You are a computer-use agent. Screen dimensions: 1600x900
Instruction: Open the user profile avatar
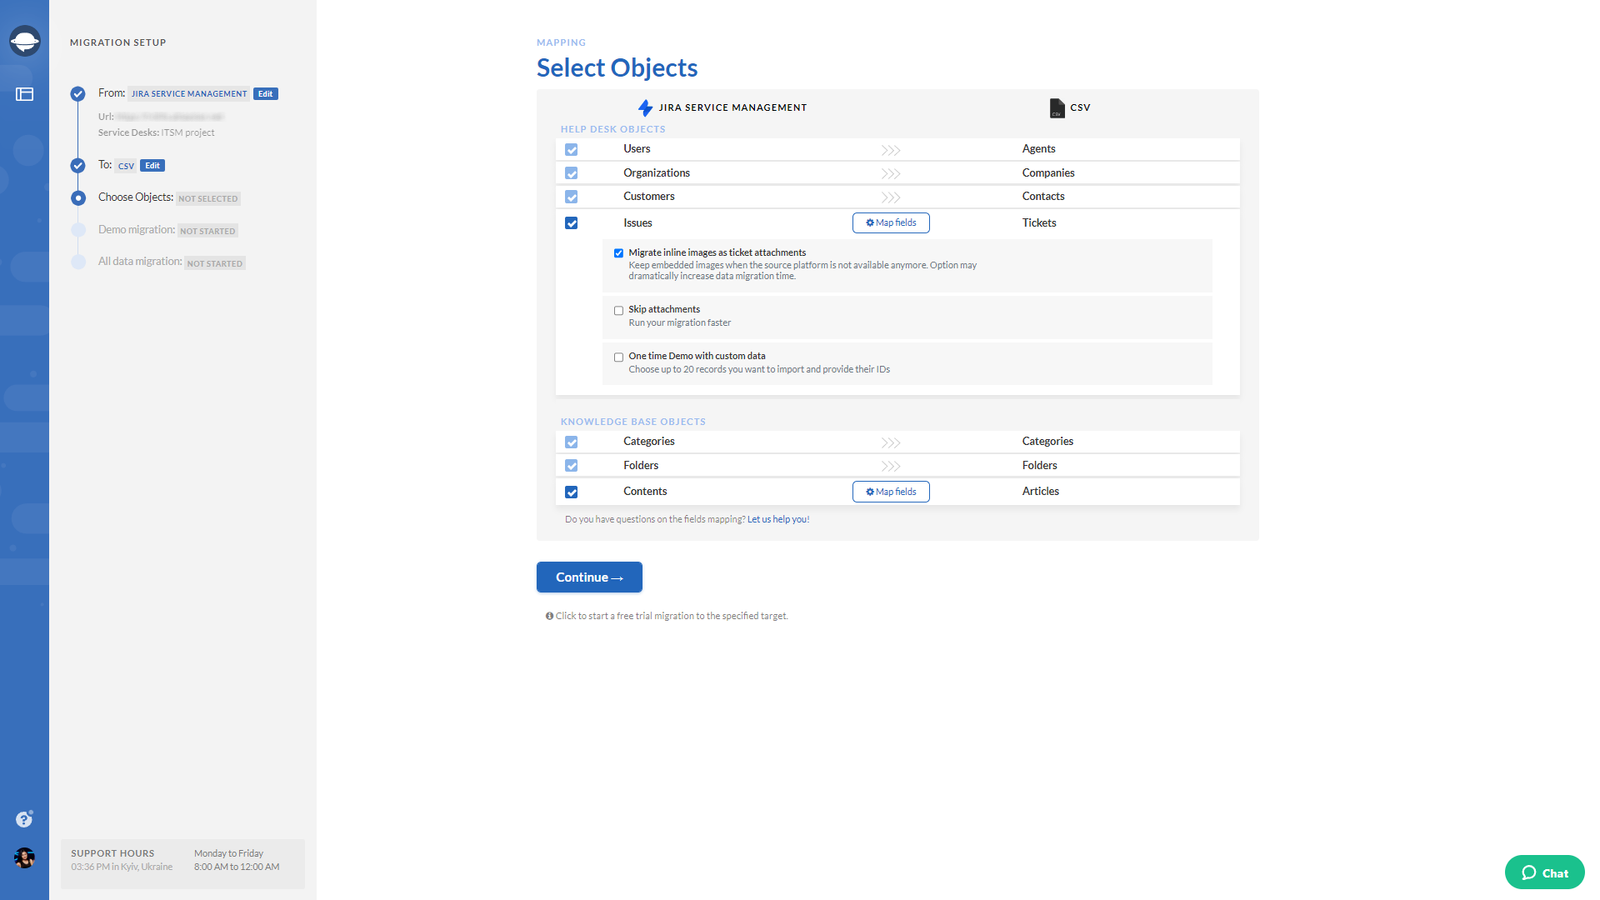click(x=24, y=858)
